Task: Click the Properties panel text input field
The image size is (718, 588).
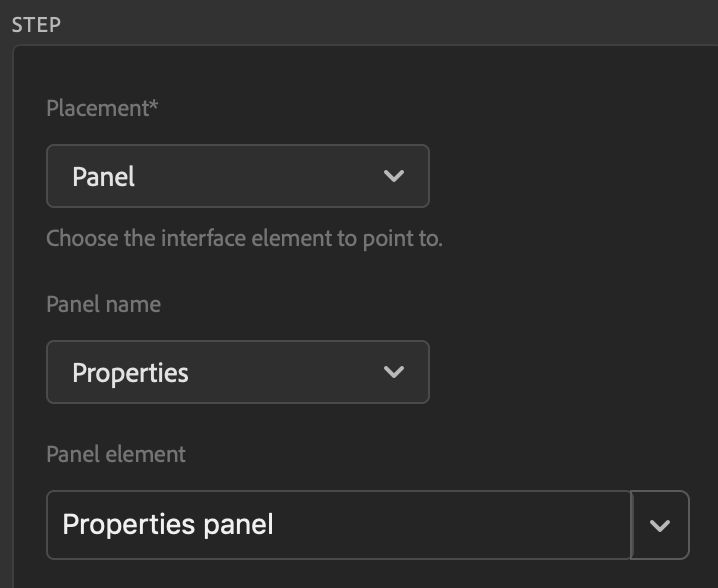Action: (338, 524)
